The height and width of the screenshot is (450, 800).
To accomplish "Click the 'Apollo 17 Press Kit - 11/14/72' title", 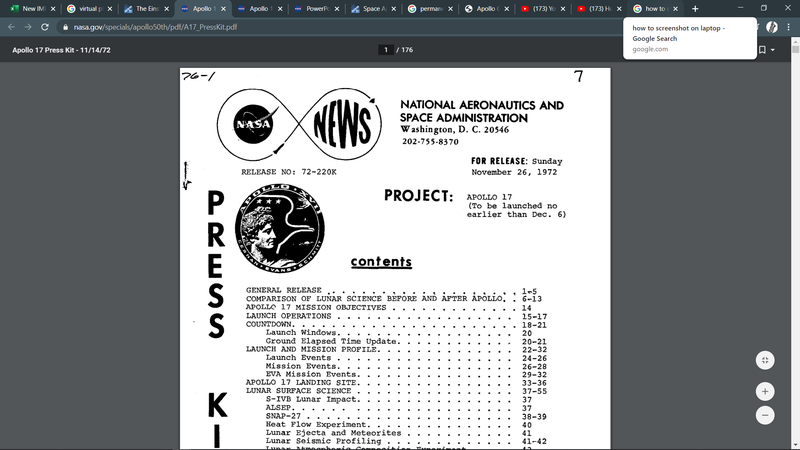I will point(61,50).
